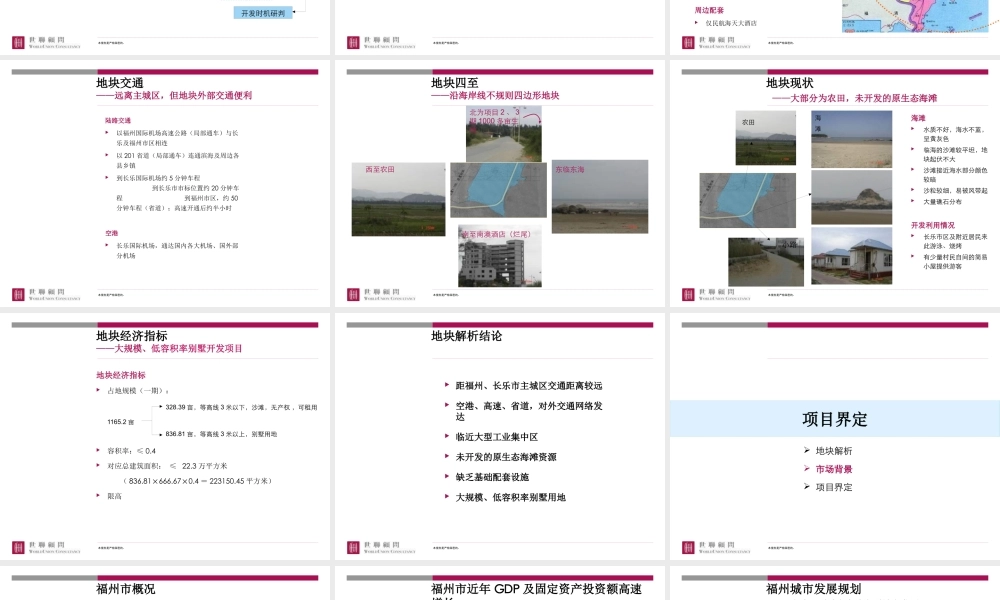This screenshot has width=1000, height=600.
Task: Click the 世联 logo on 地块经济指标 slide
Action: tap(46, 547)
